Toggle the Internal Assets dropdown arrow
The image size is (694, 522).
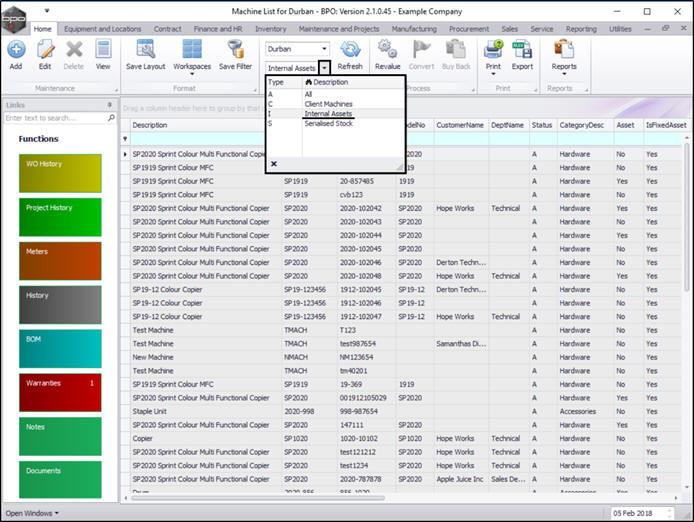point(324,68)
